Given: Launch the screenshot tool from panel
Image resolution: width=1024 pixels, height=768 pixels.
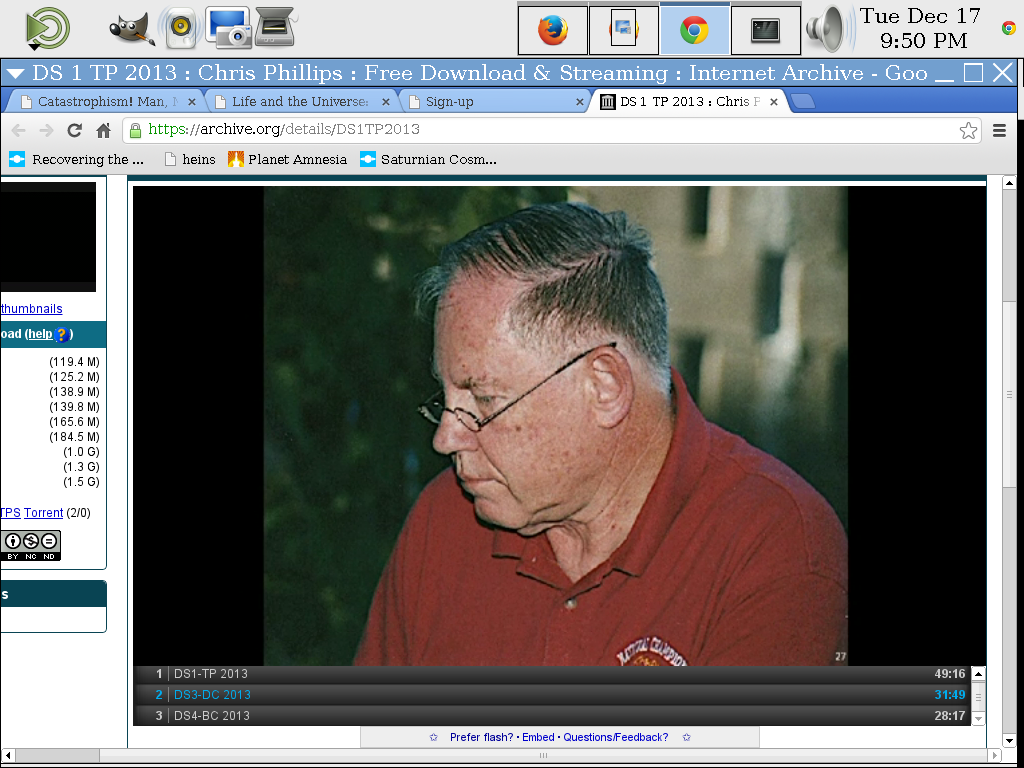Looking at the screenshot, I should [x=229, y=27].
